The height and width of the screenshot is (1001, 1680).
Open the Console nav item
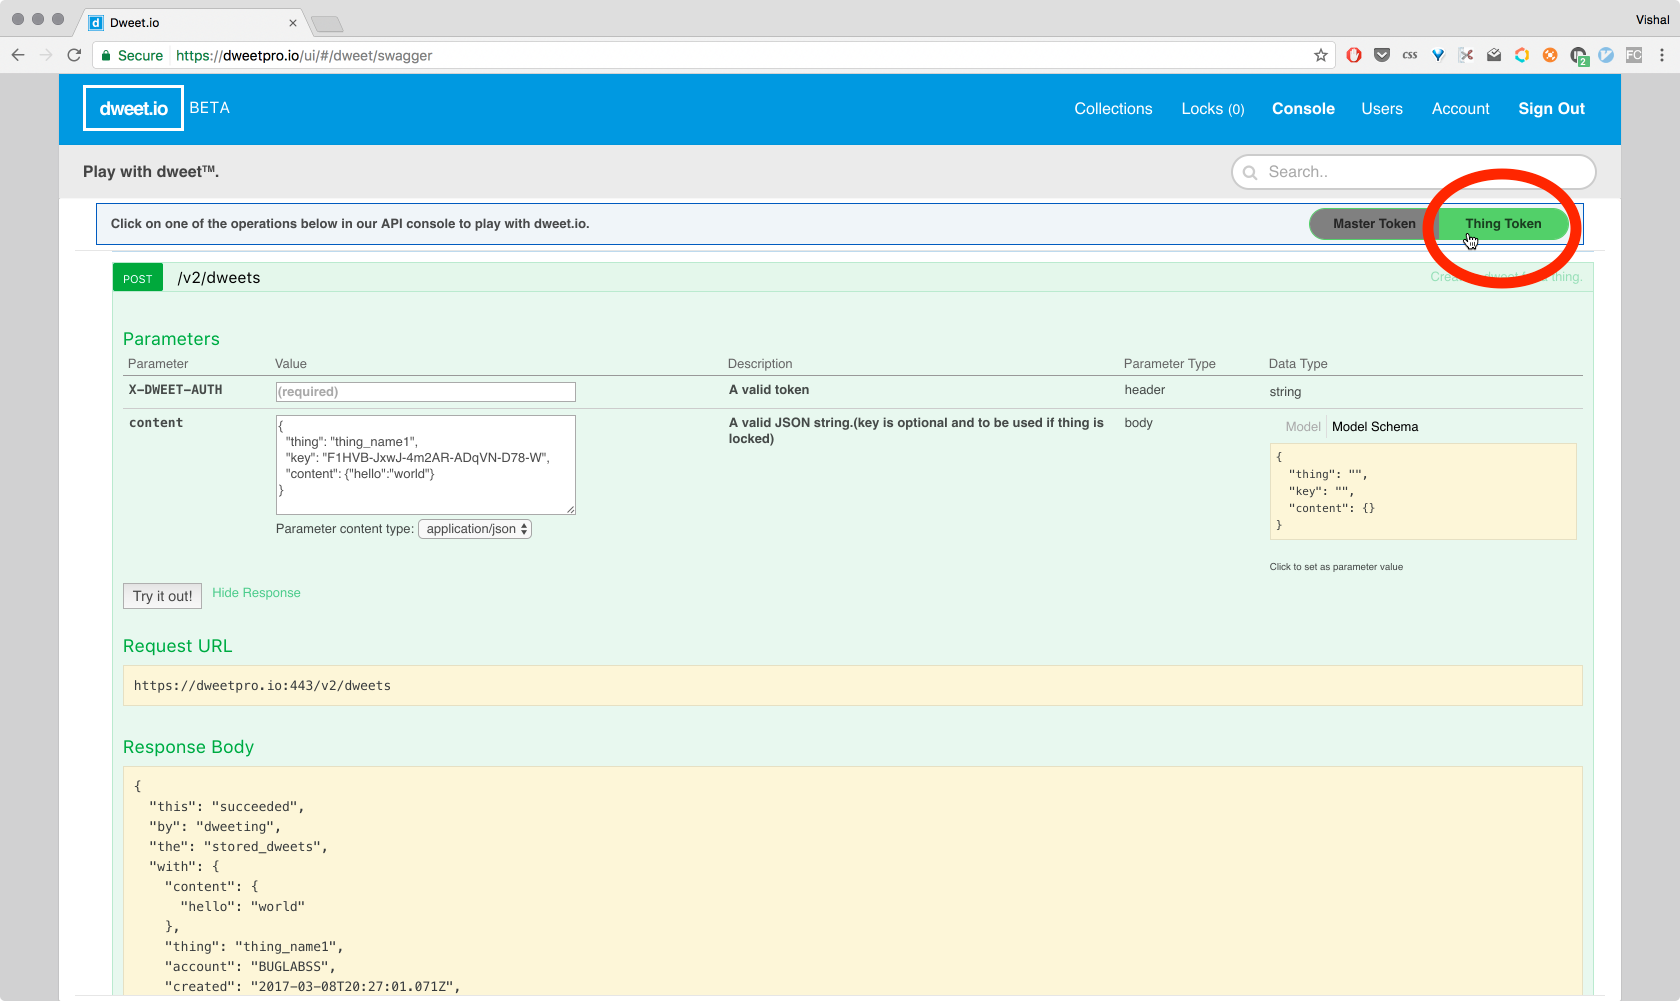pos(1303,108)
